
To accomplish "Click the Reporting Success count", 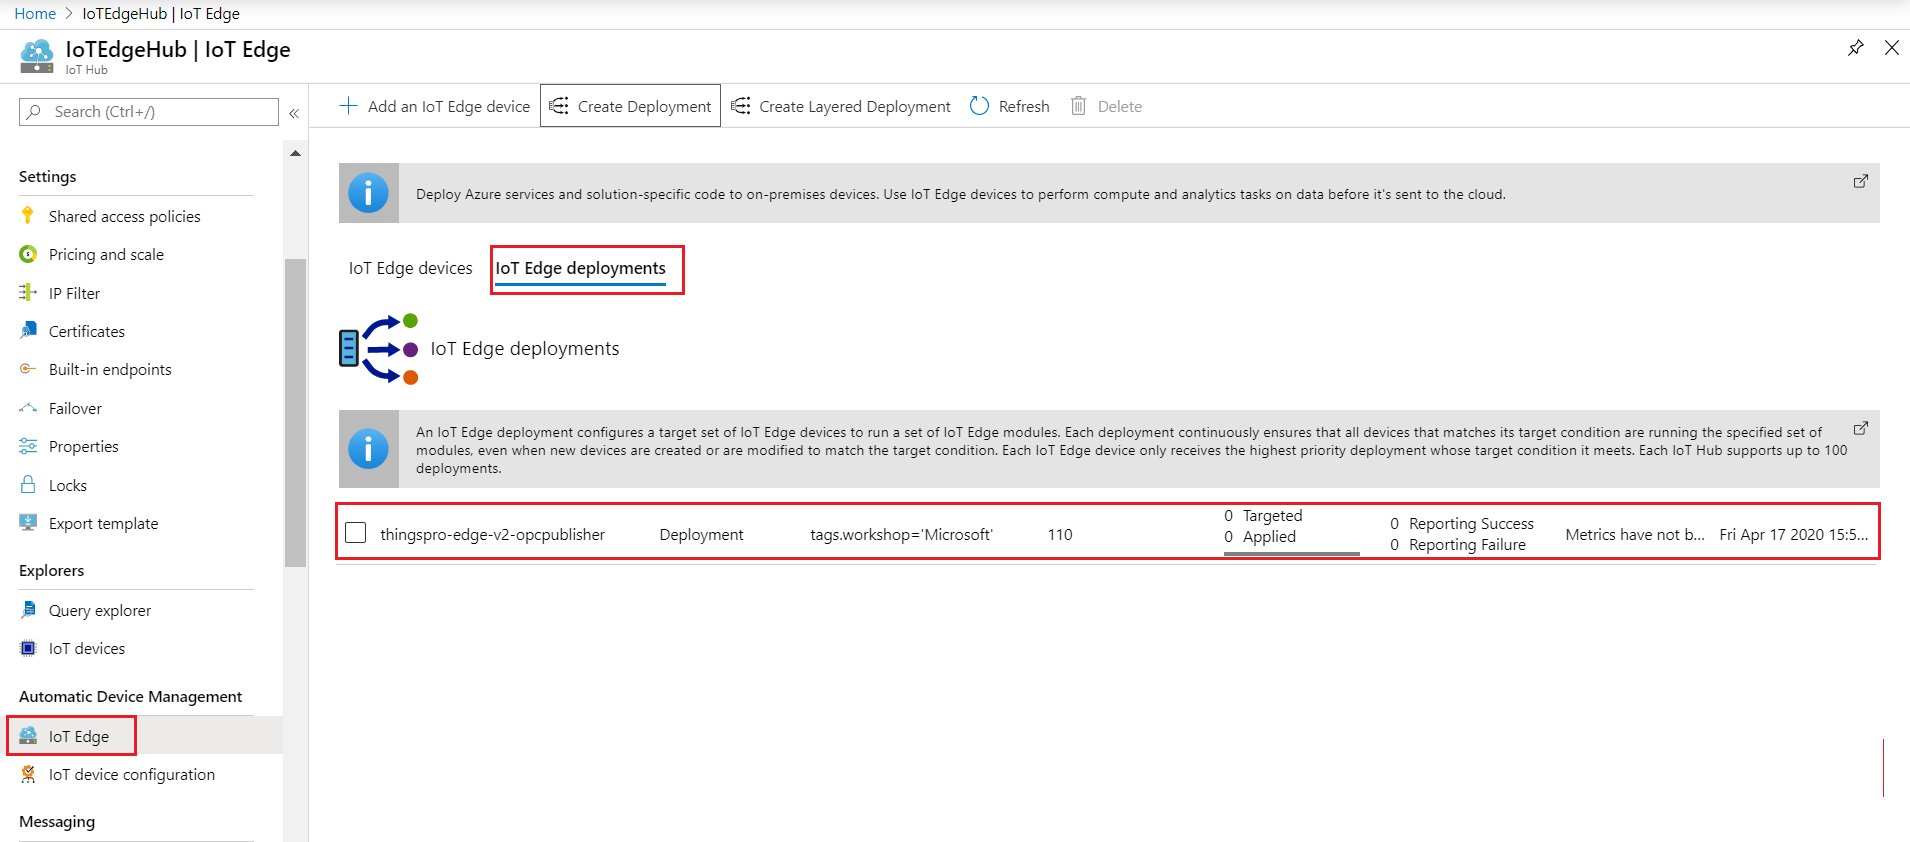I will (x=1462, y=523).
